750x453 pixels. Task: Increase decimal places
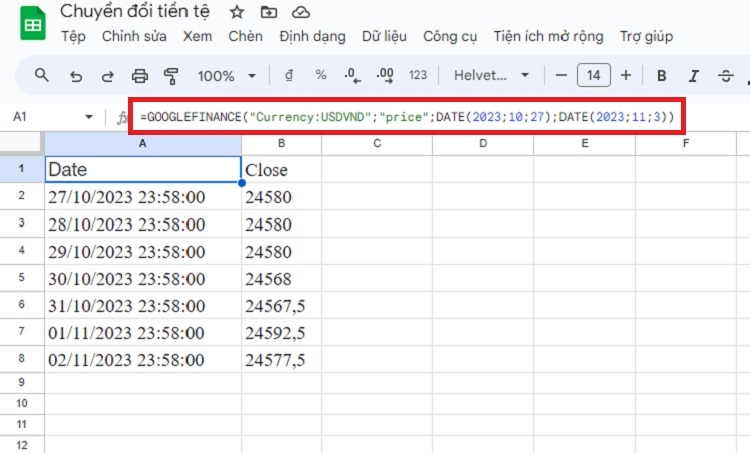pyautogui.click(x=385, y=76)
